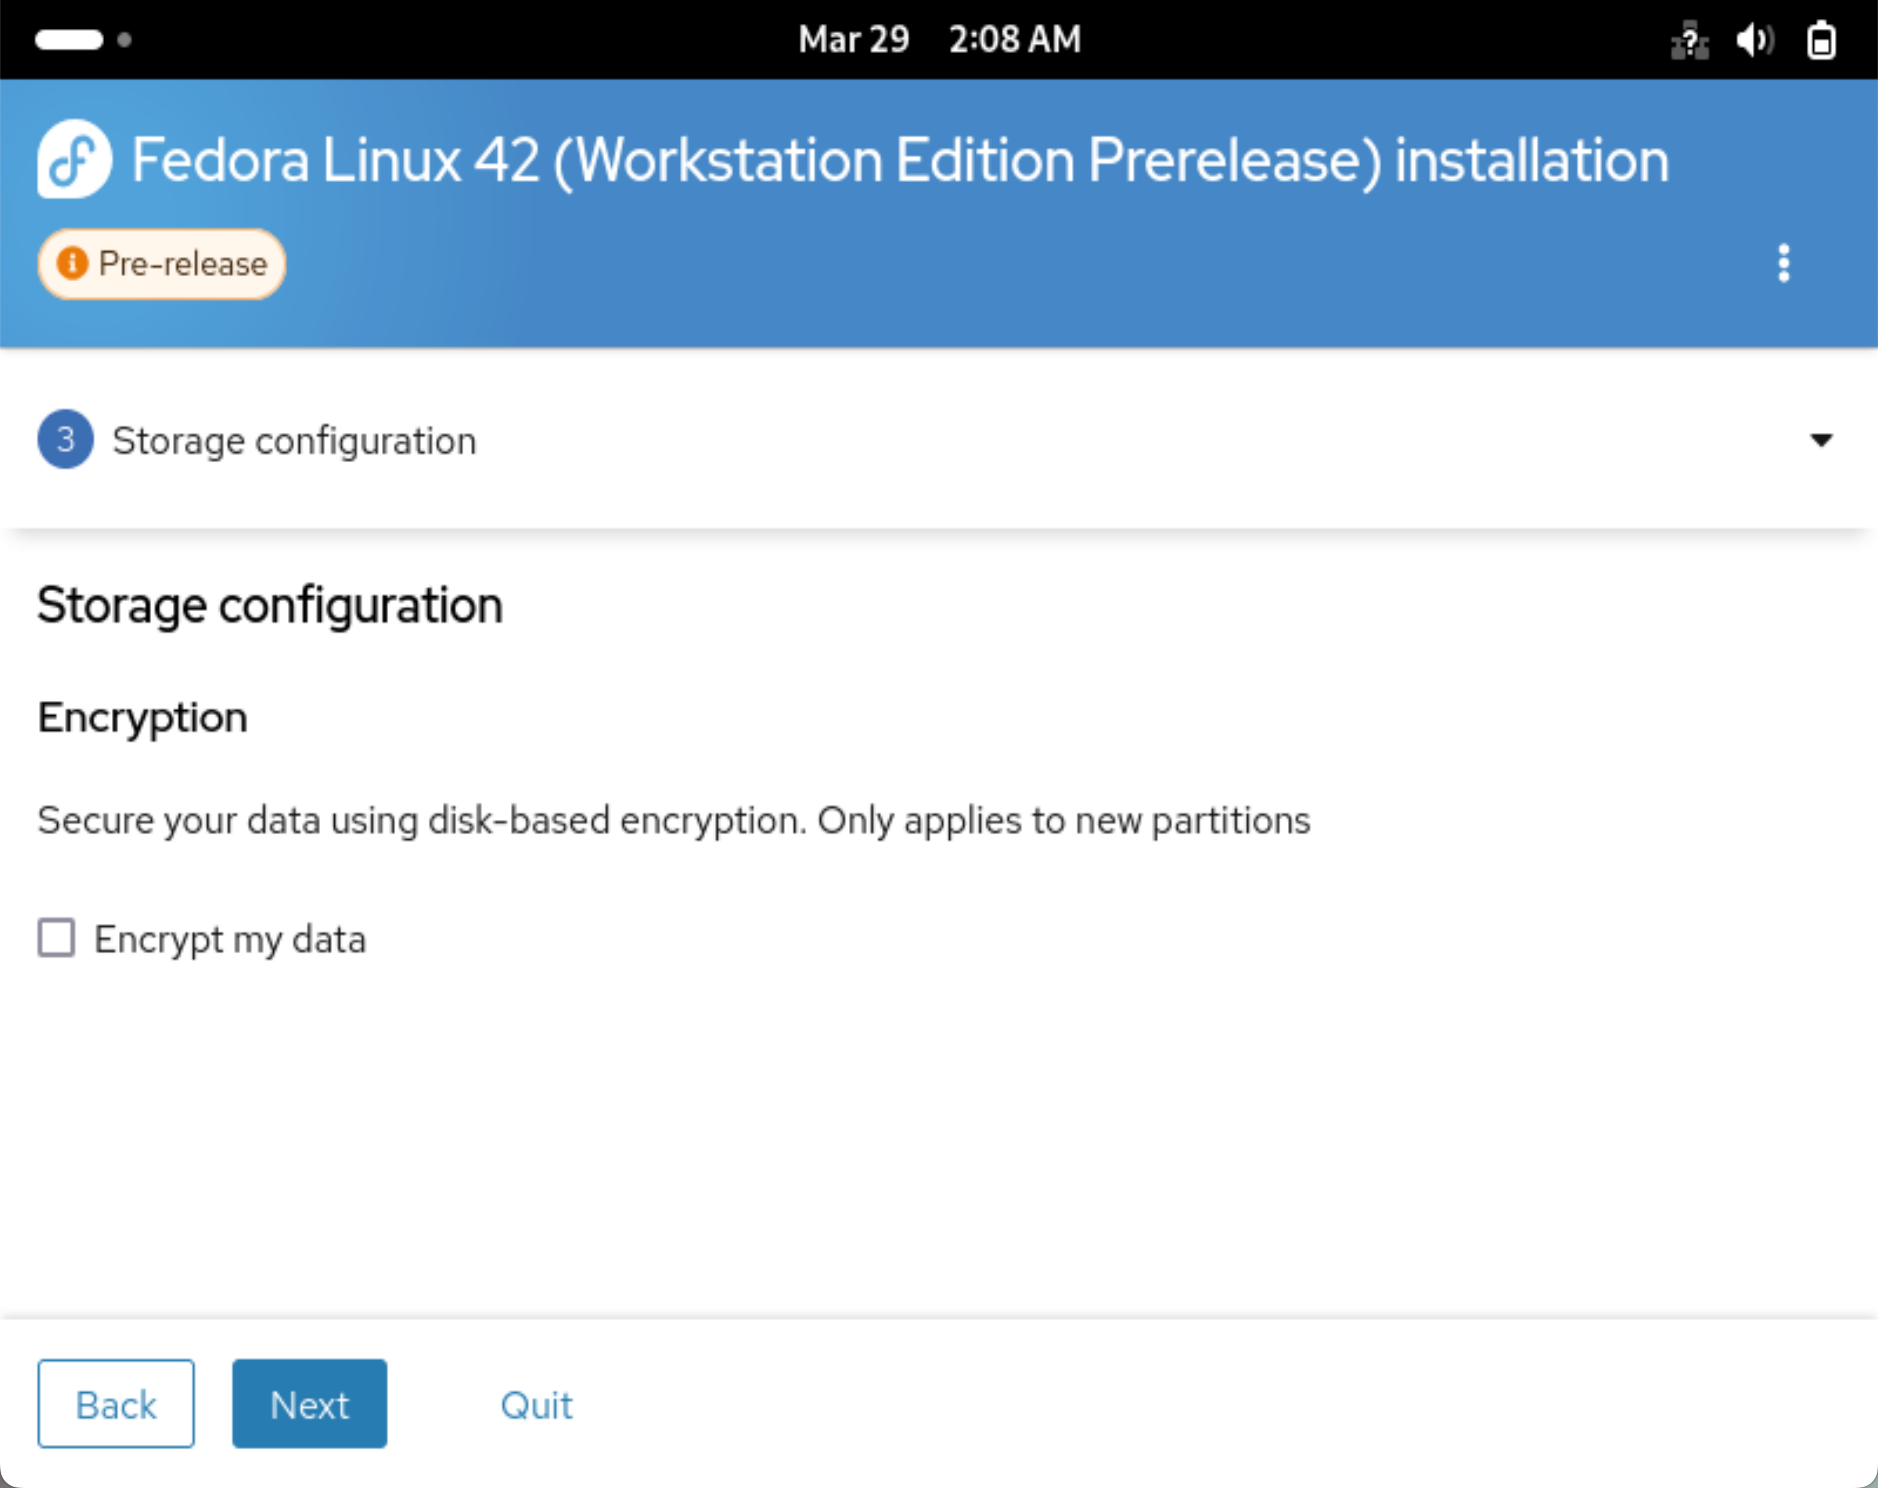The height and width of the screenshot is (1488, 1878).
Task: Enable the Encrypt my data checkbox
Action: (57, 938)
